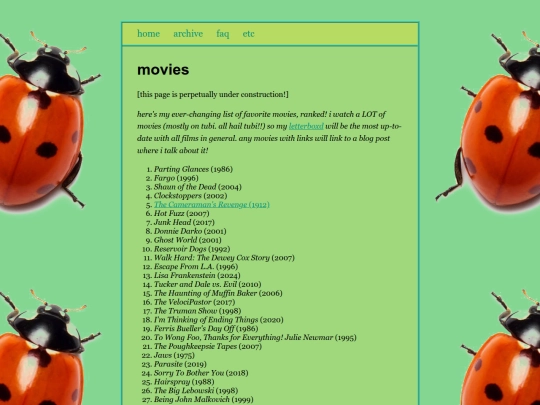This screenshot has width=540, height=405.
Task: Select Shaun of the Dead (2004) entry
Action: [x=198, y=187]
